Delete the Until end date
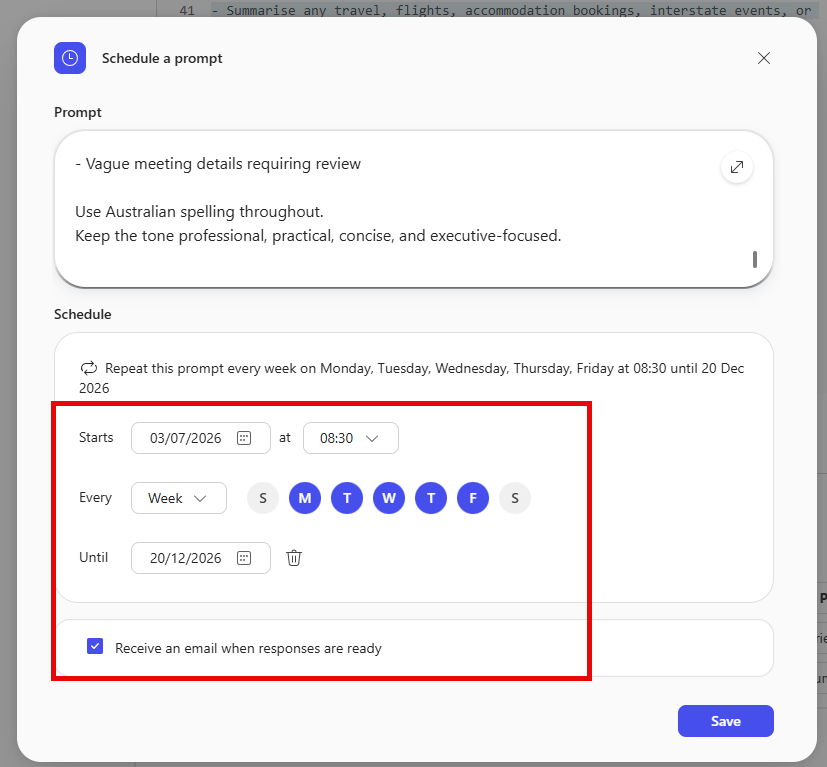This screenshot has height=767, width=827. click(294, 558)
